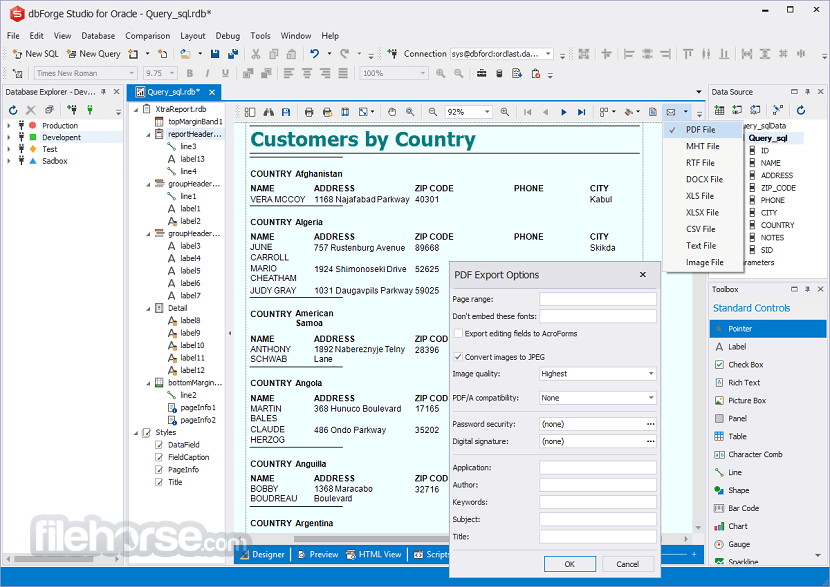The image size is (830, 587).
Task: Select the Developent connection in Database Explorer
Action: (61, 137)
